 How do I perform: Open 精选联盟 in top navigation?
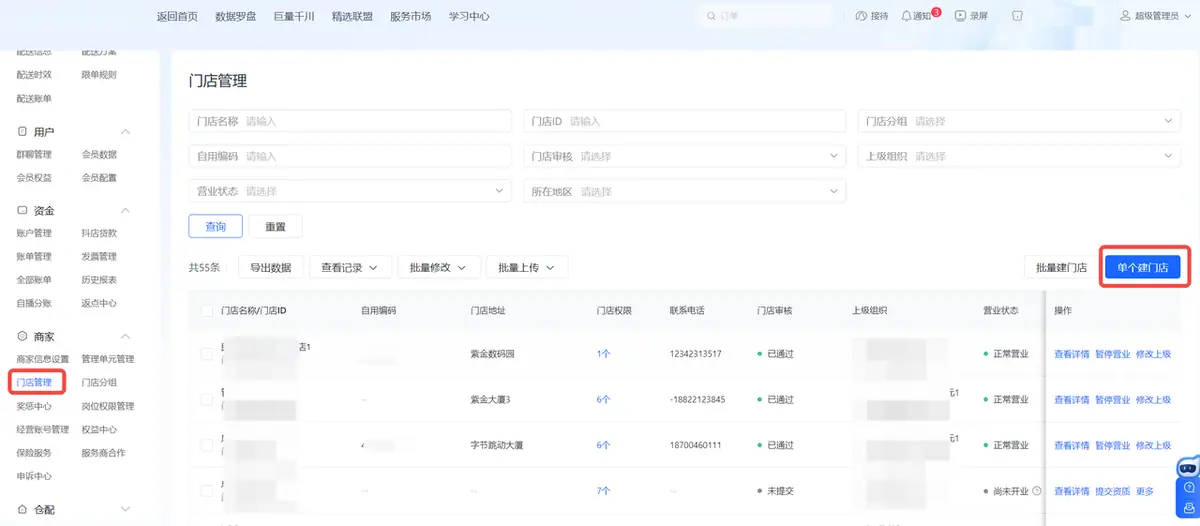(352, 16)
